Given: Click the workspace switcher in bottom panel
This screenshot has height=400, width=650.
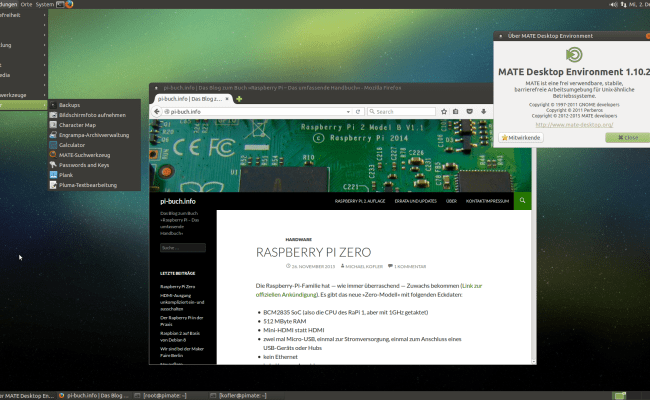Looking at the screenshot, I should coord(620,396).
